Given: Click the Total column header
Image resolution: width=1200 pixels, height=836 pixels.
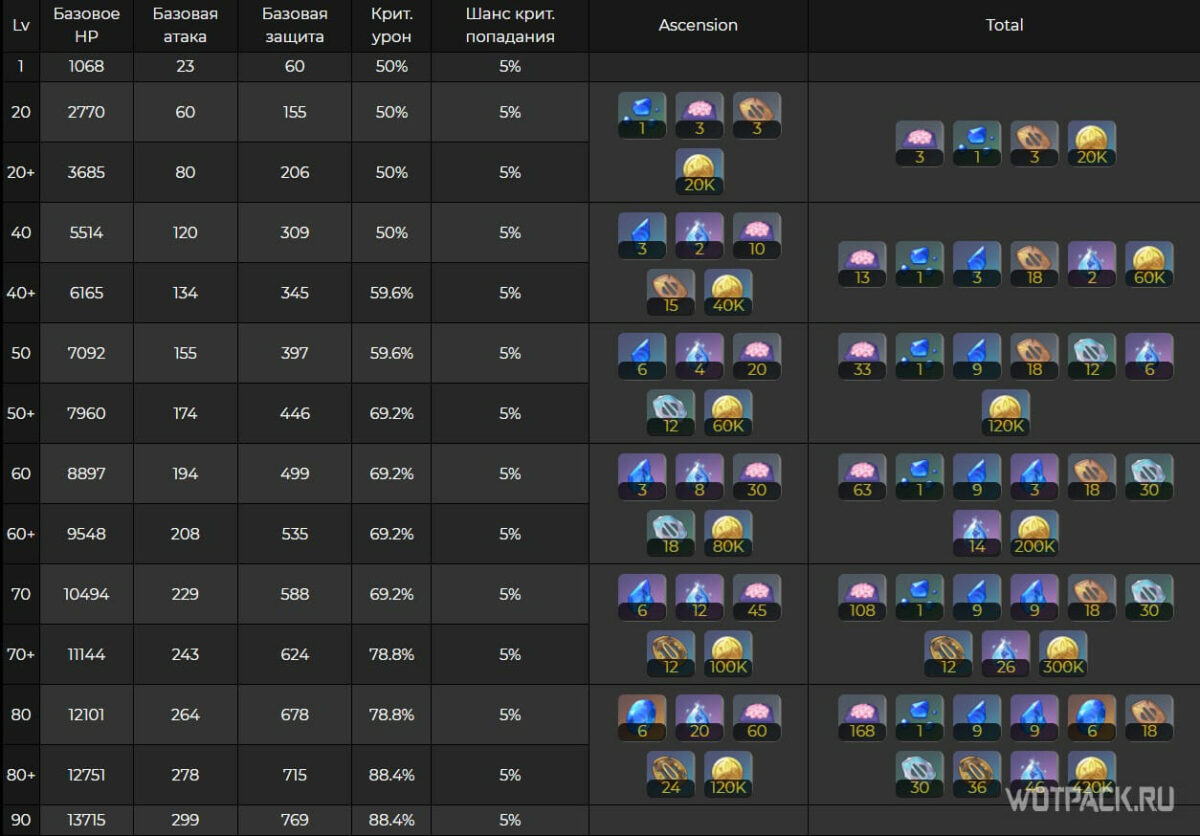Looking at the screenshot, I should click(1004, 26).
